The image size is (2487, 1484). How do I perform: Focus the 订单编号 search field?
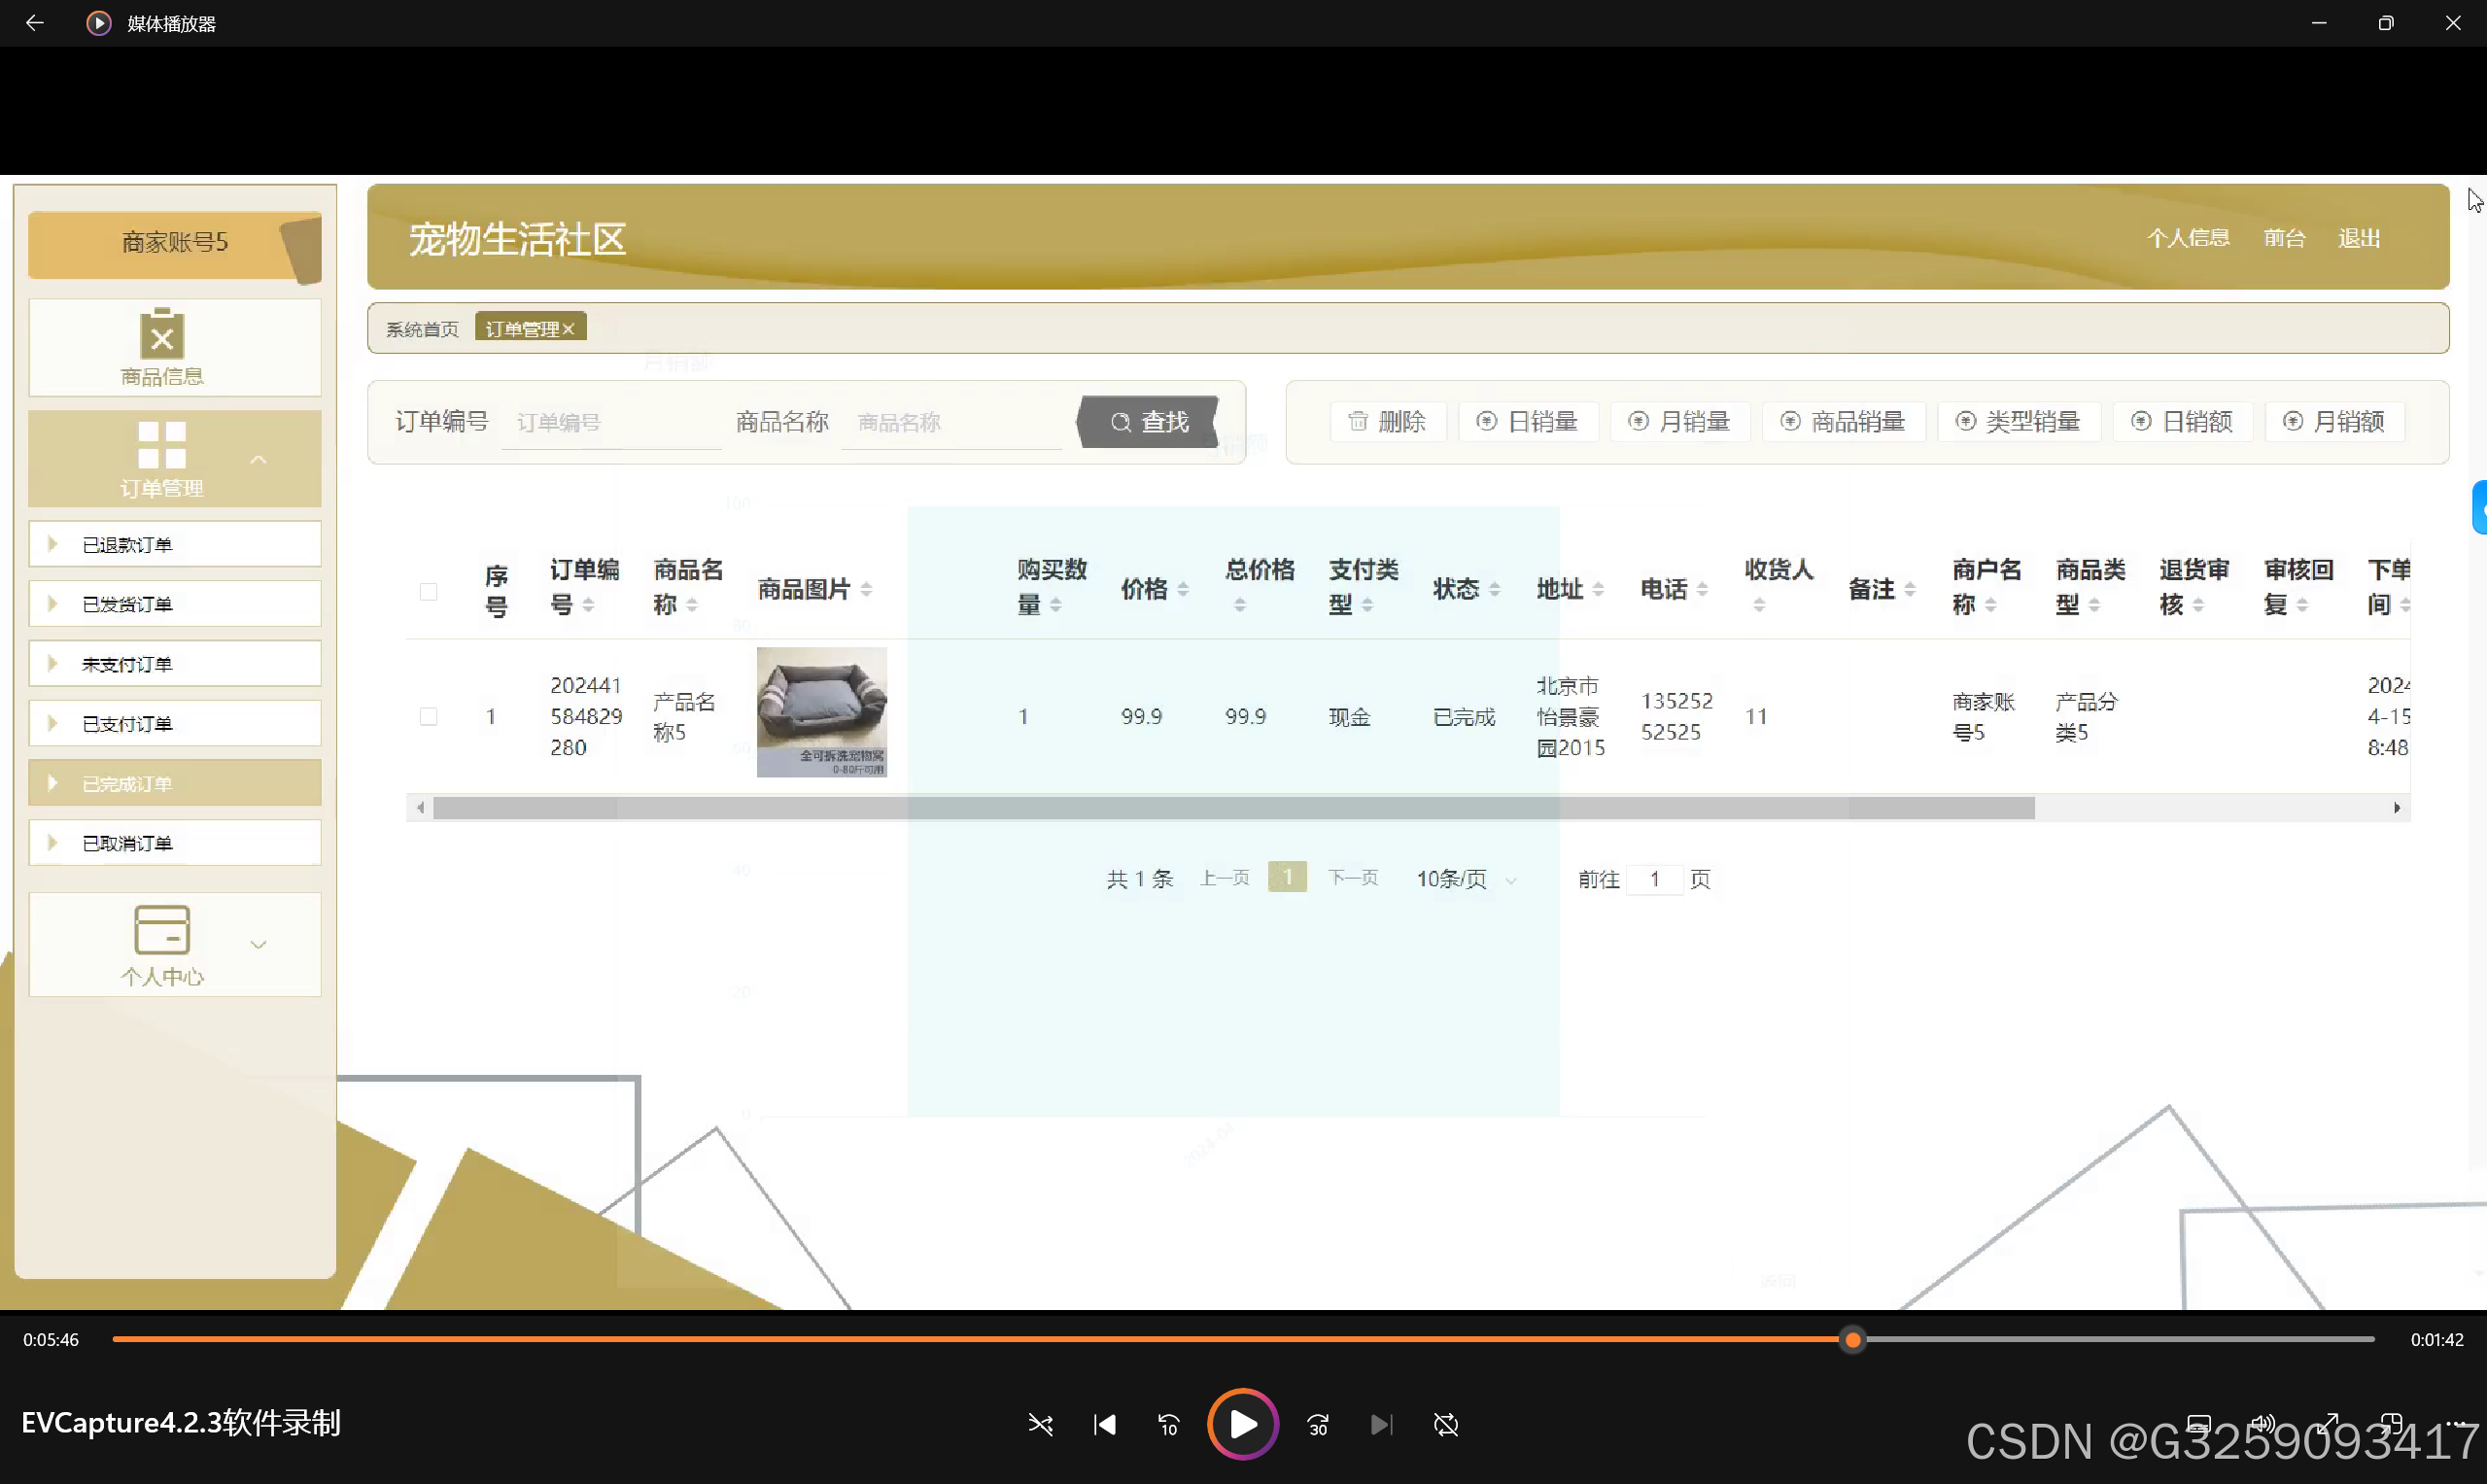pos(612,423)
